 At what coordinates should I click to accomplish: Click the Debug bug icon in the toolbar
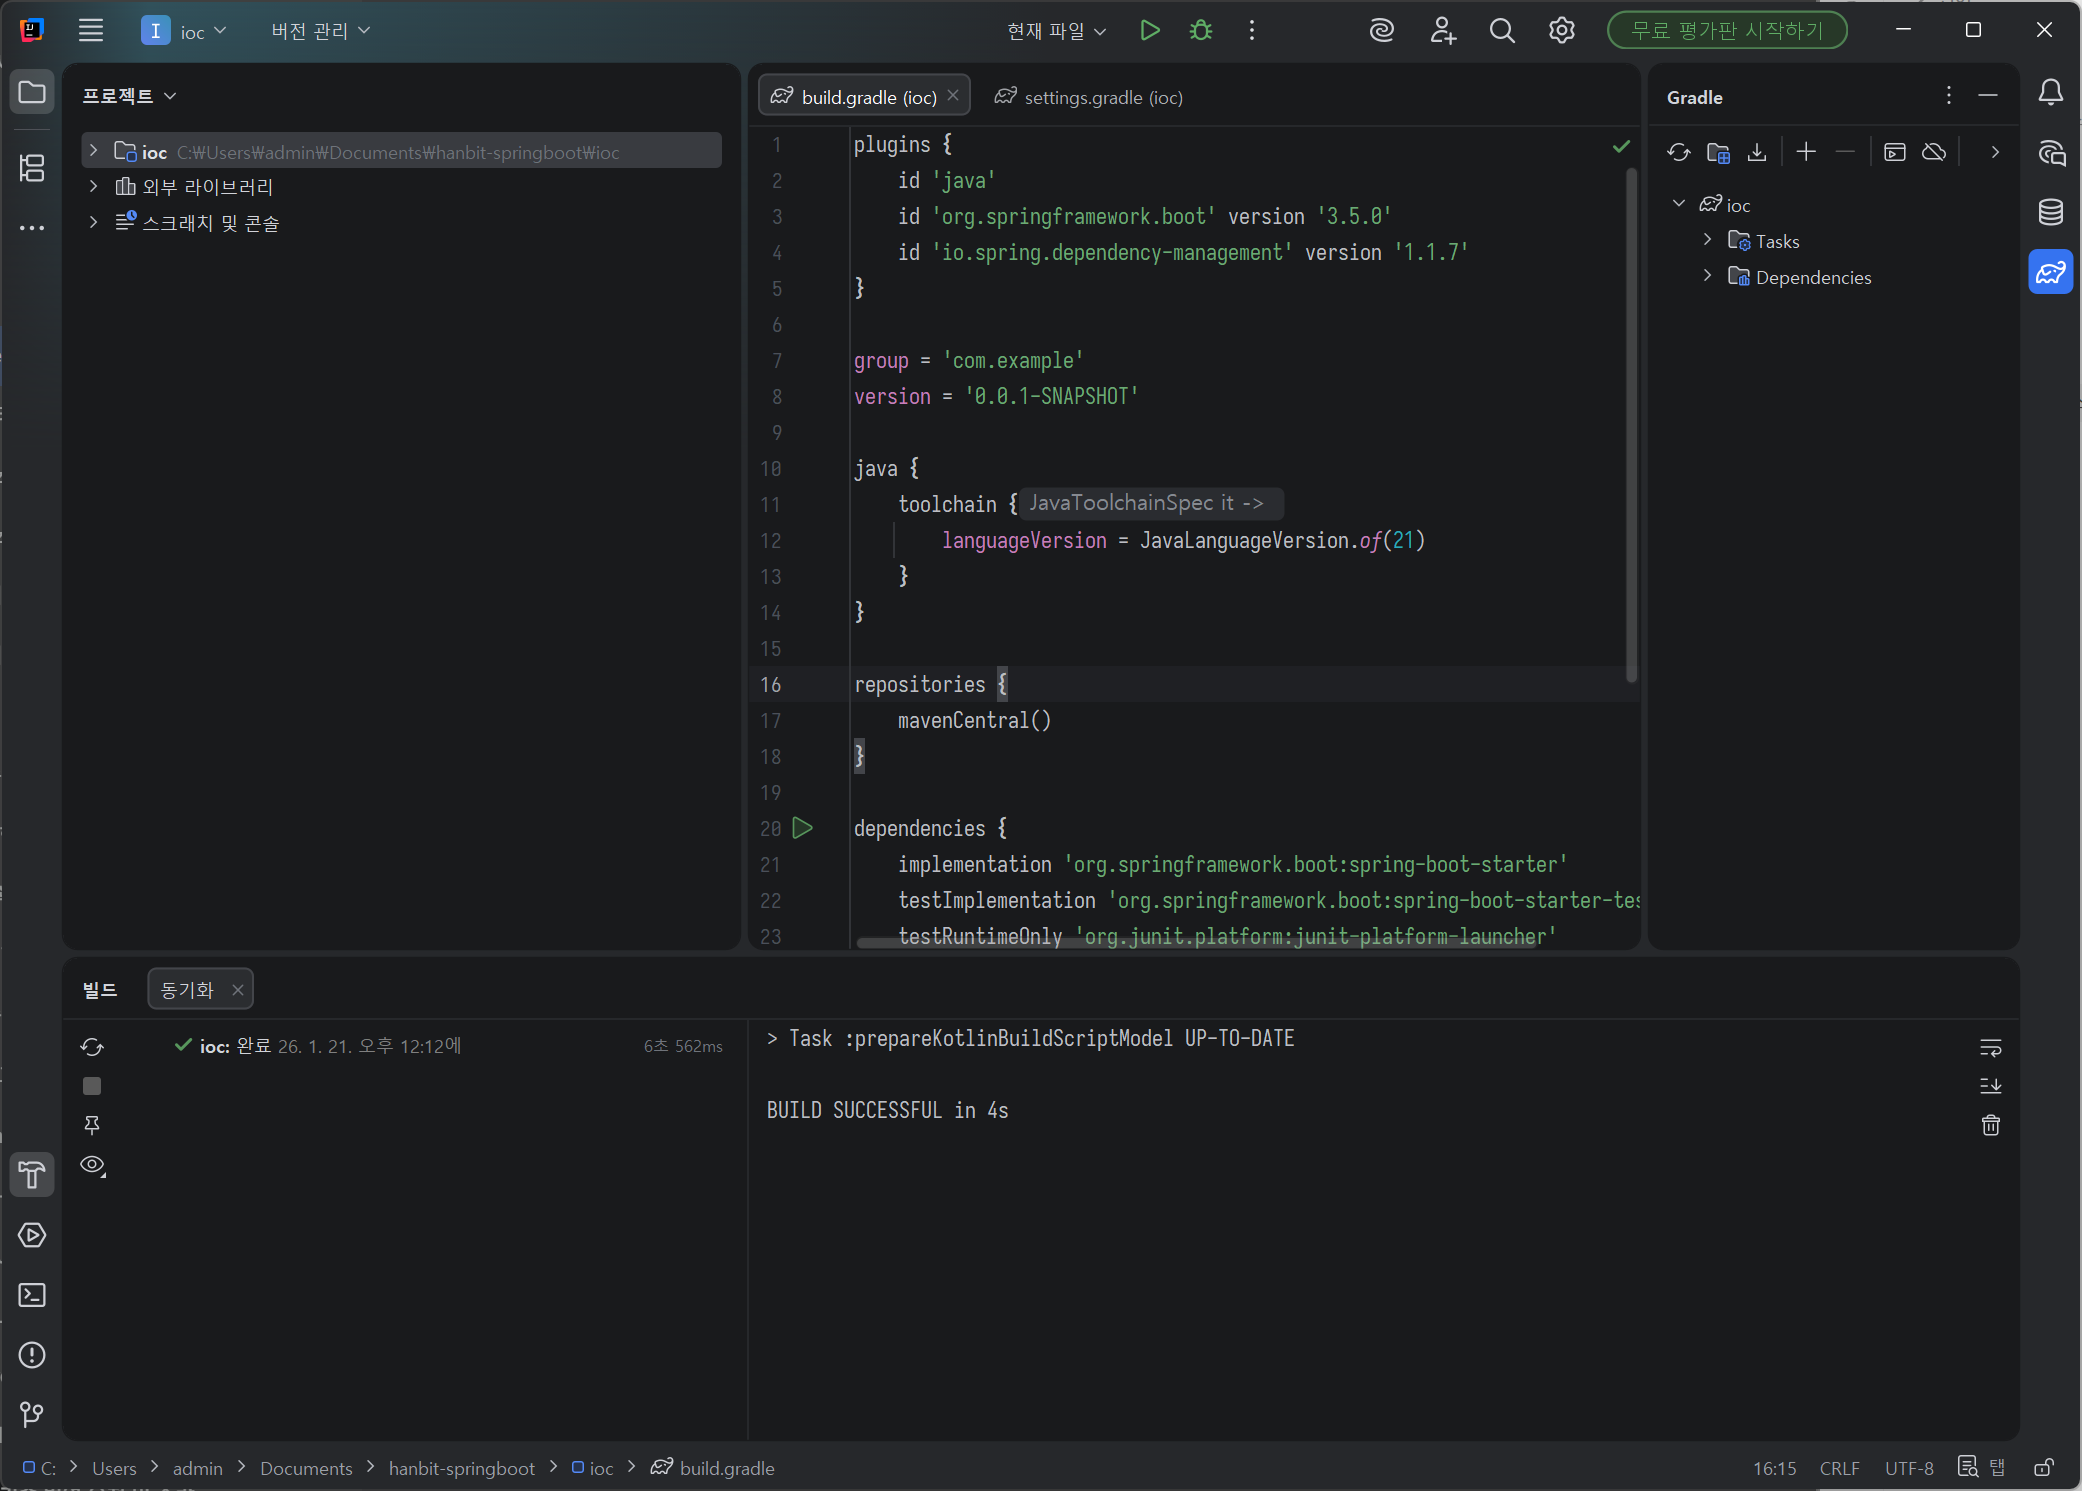pyautogui.click(x=1200, y=30)
